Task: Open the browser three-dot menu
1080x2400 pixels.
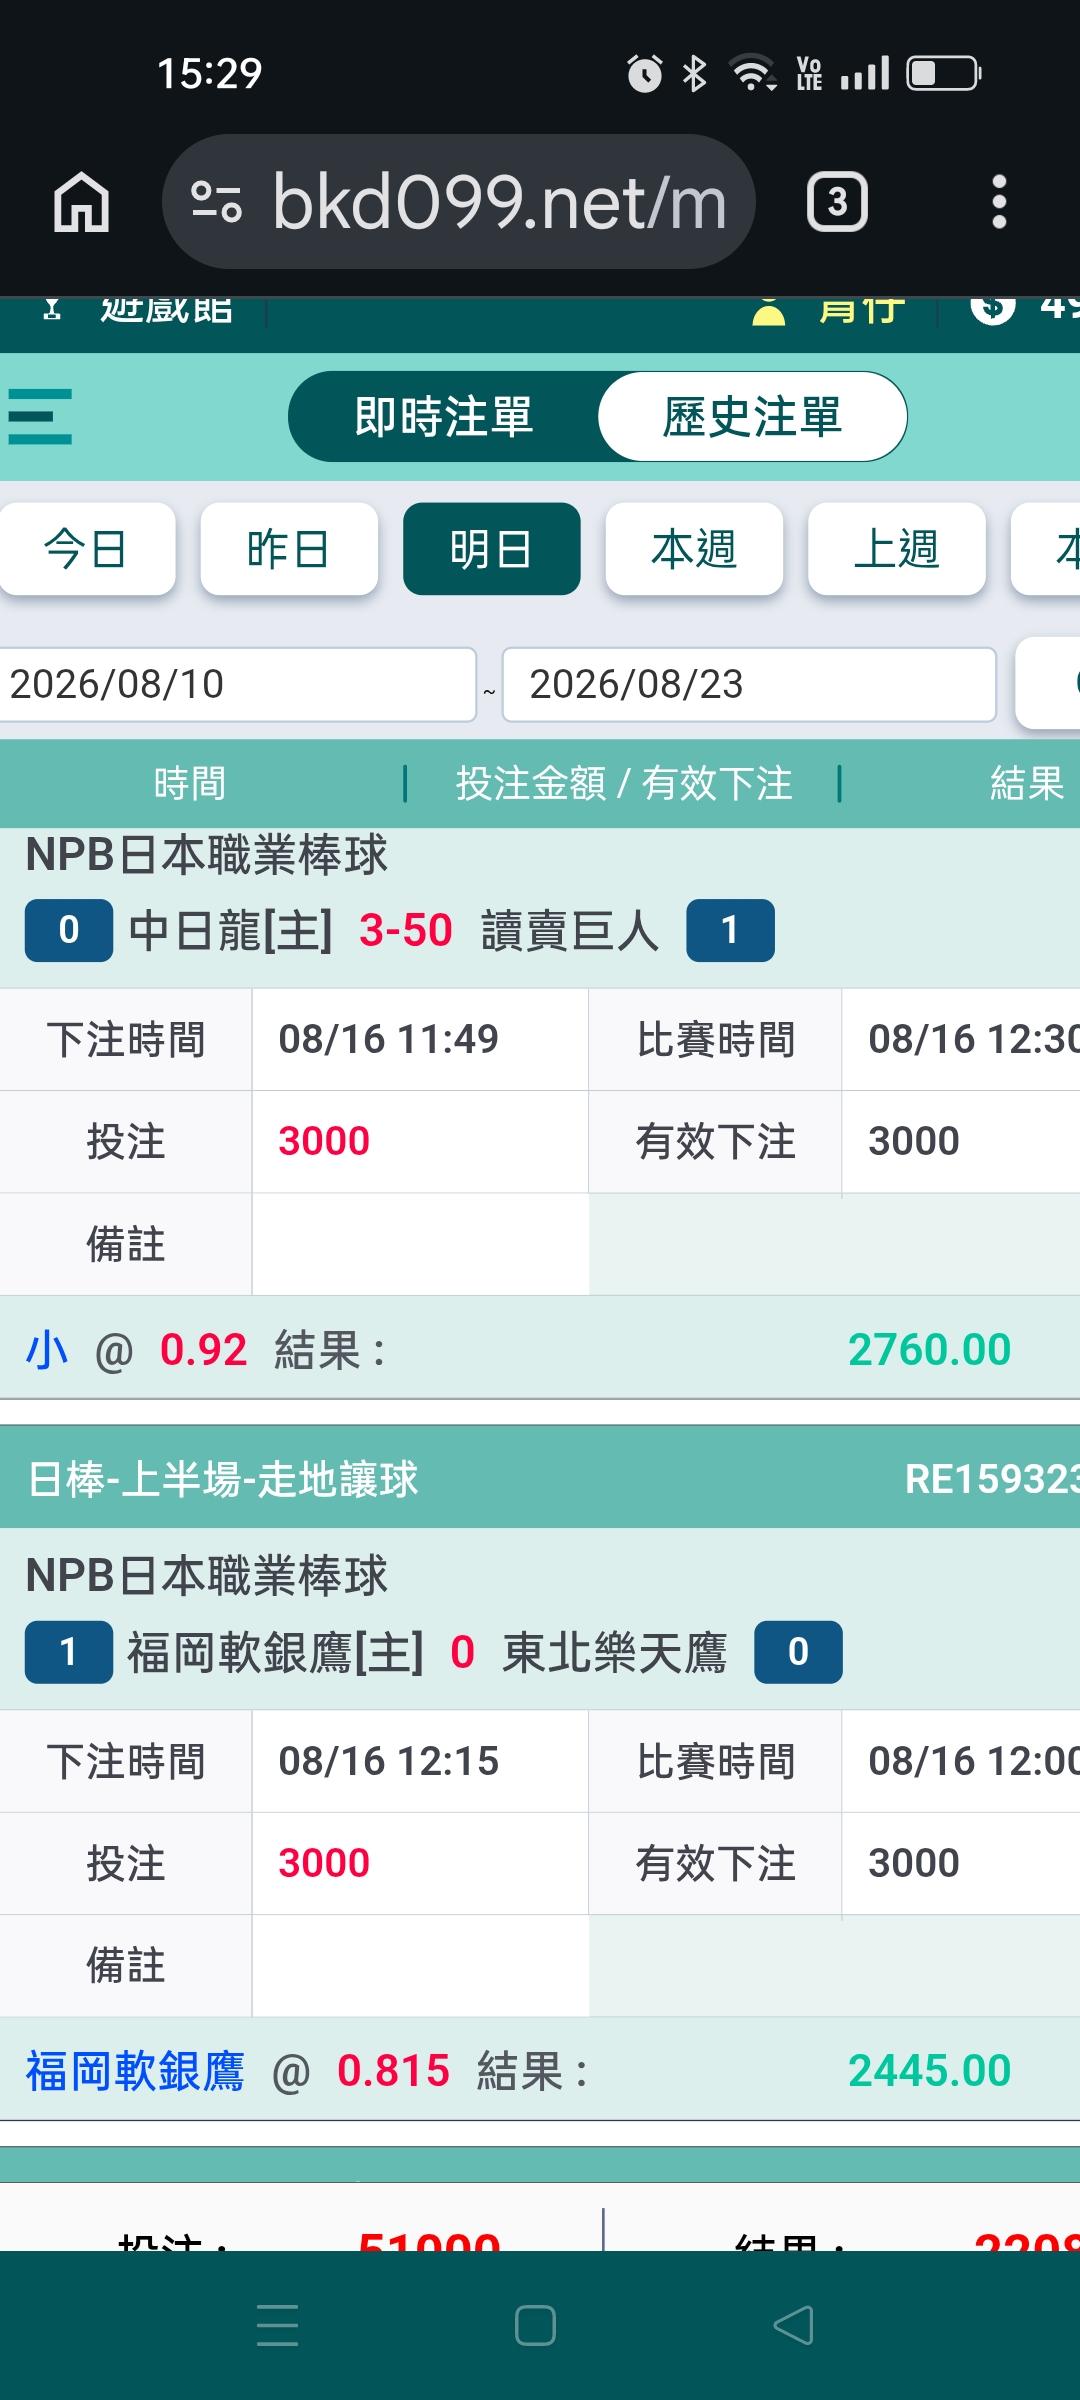Action: [998, 202]
